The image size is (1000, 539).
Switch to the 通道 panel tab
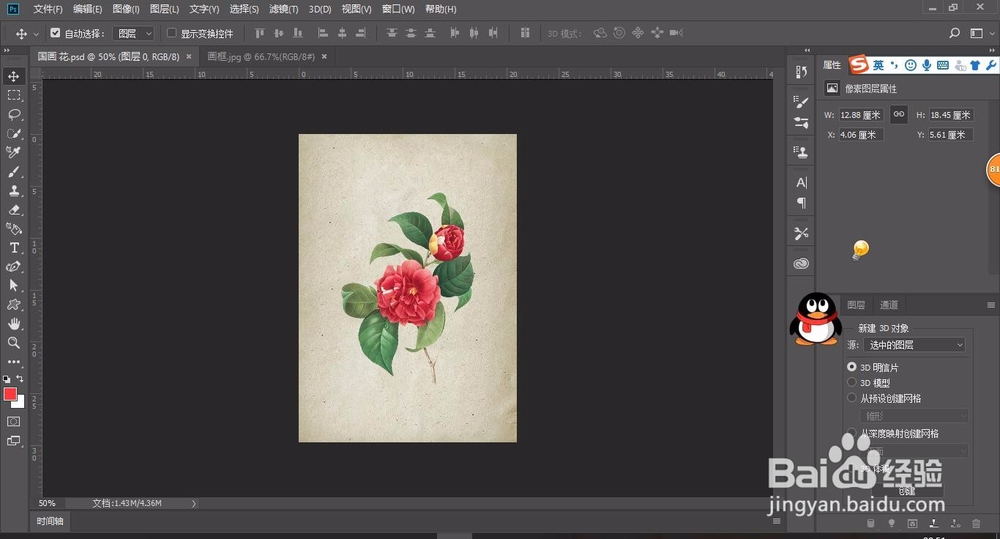pyautogui.click(x=888, y=305)
